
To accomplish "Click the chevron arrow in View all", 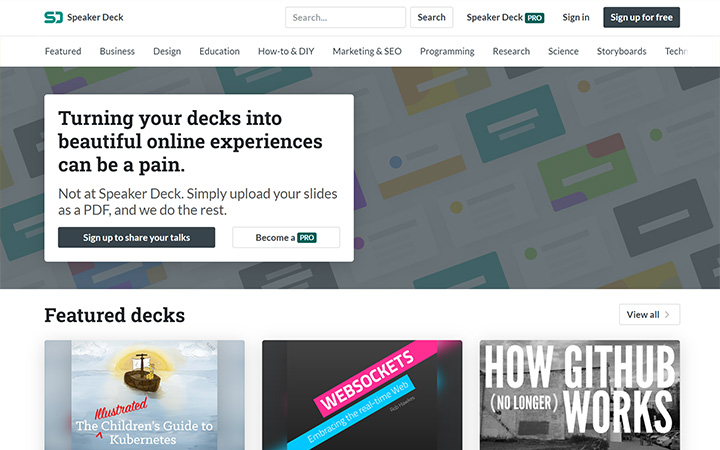I will [667, 315].
